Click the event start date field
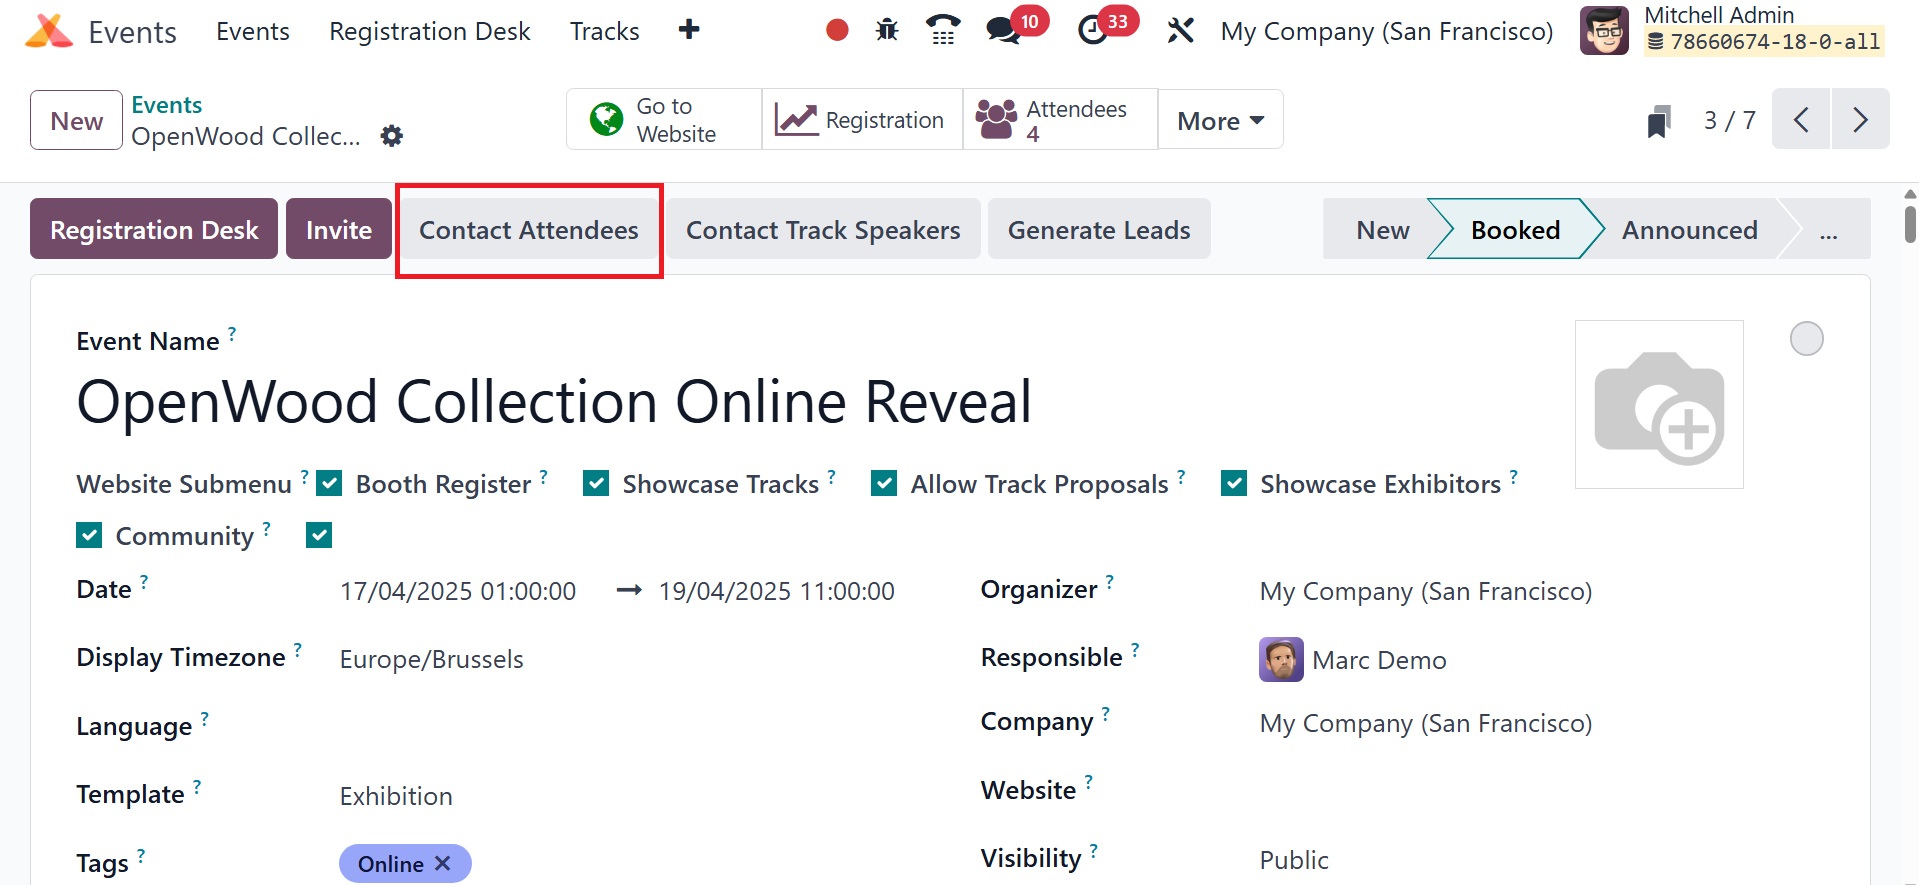Image resolution: width=1919 pixels, height=885 pixels. point(458,592)
